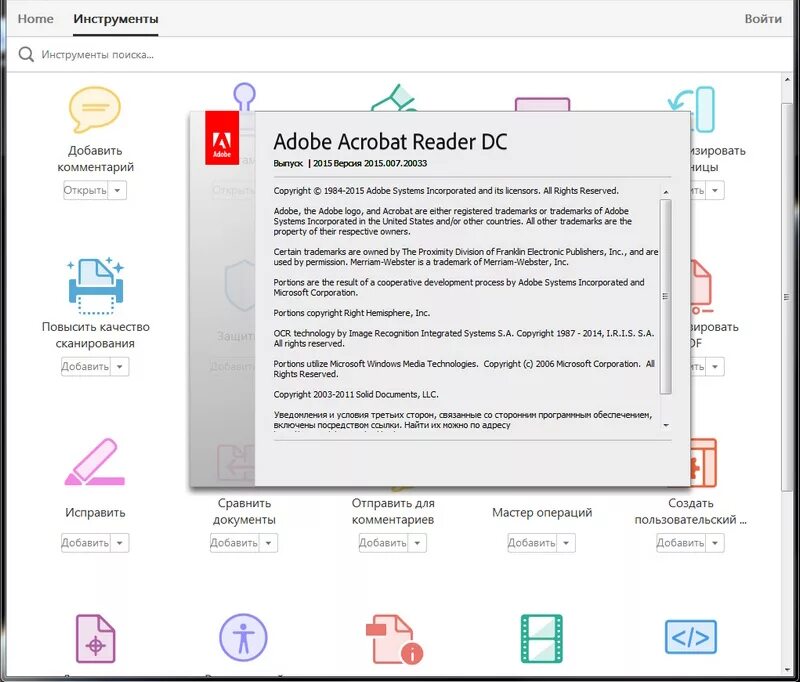Select the green film Rich Media icon
The width and height of the screenshot is (800, 682).
click(x=541, y=639)
